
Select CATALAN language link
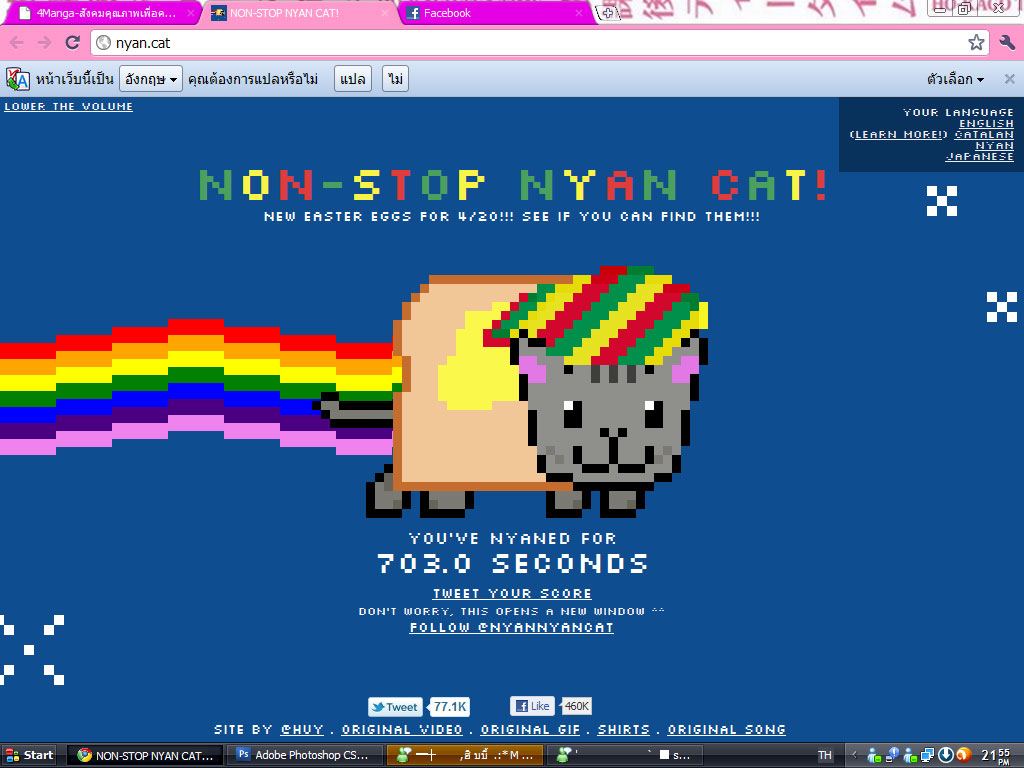pyautogui.click(x=984, y=135)
